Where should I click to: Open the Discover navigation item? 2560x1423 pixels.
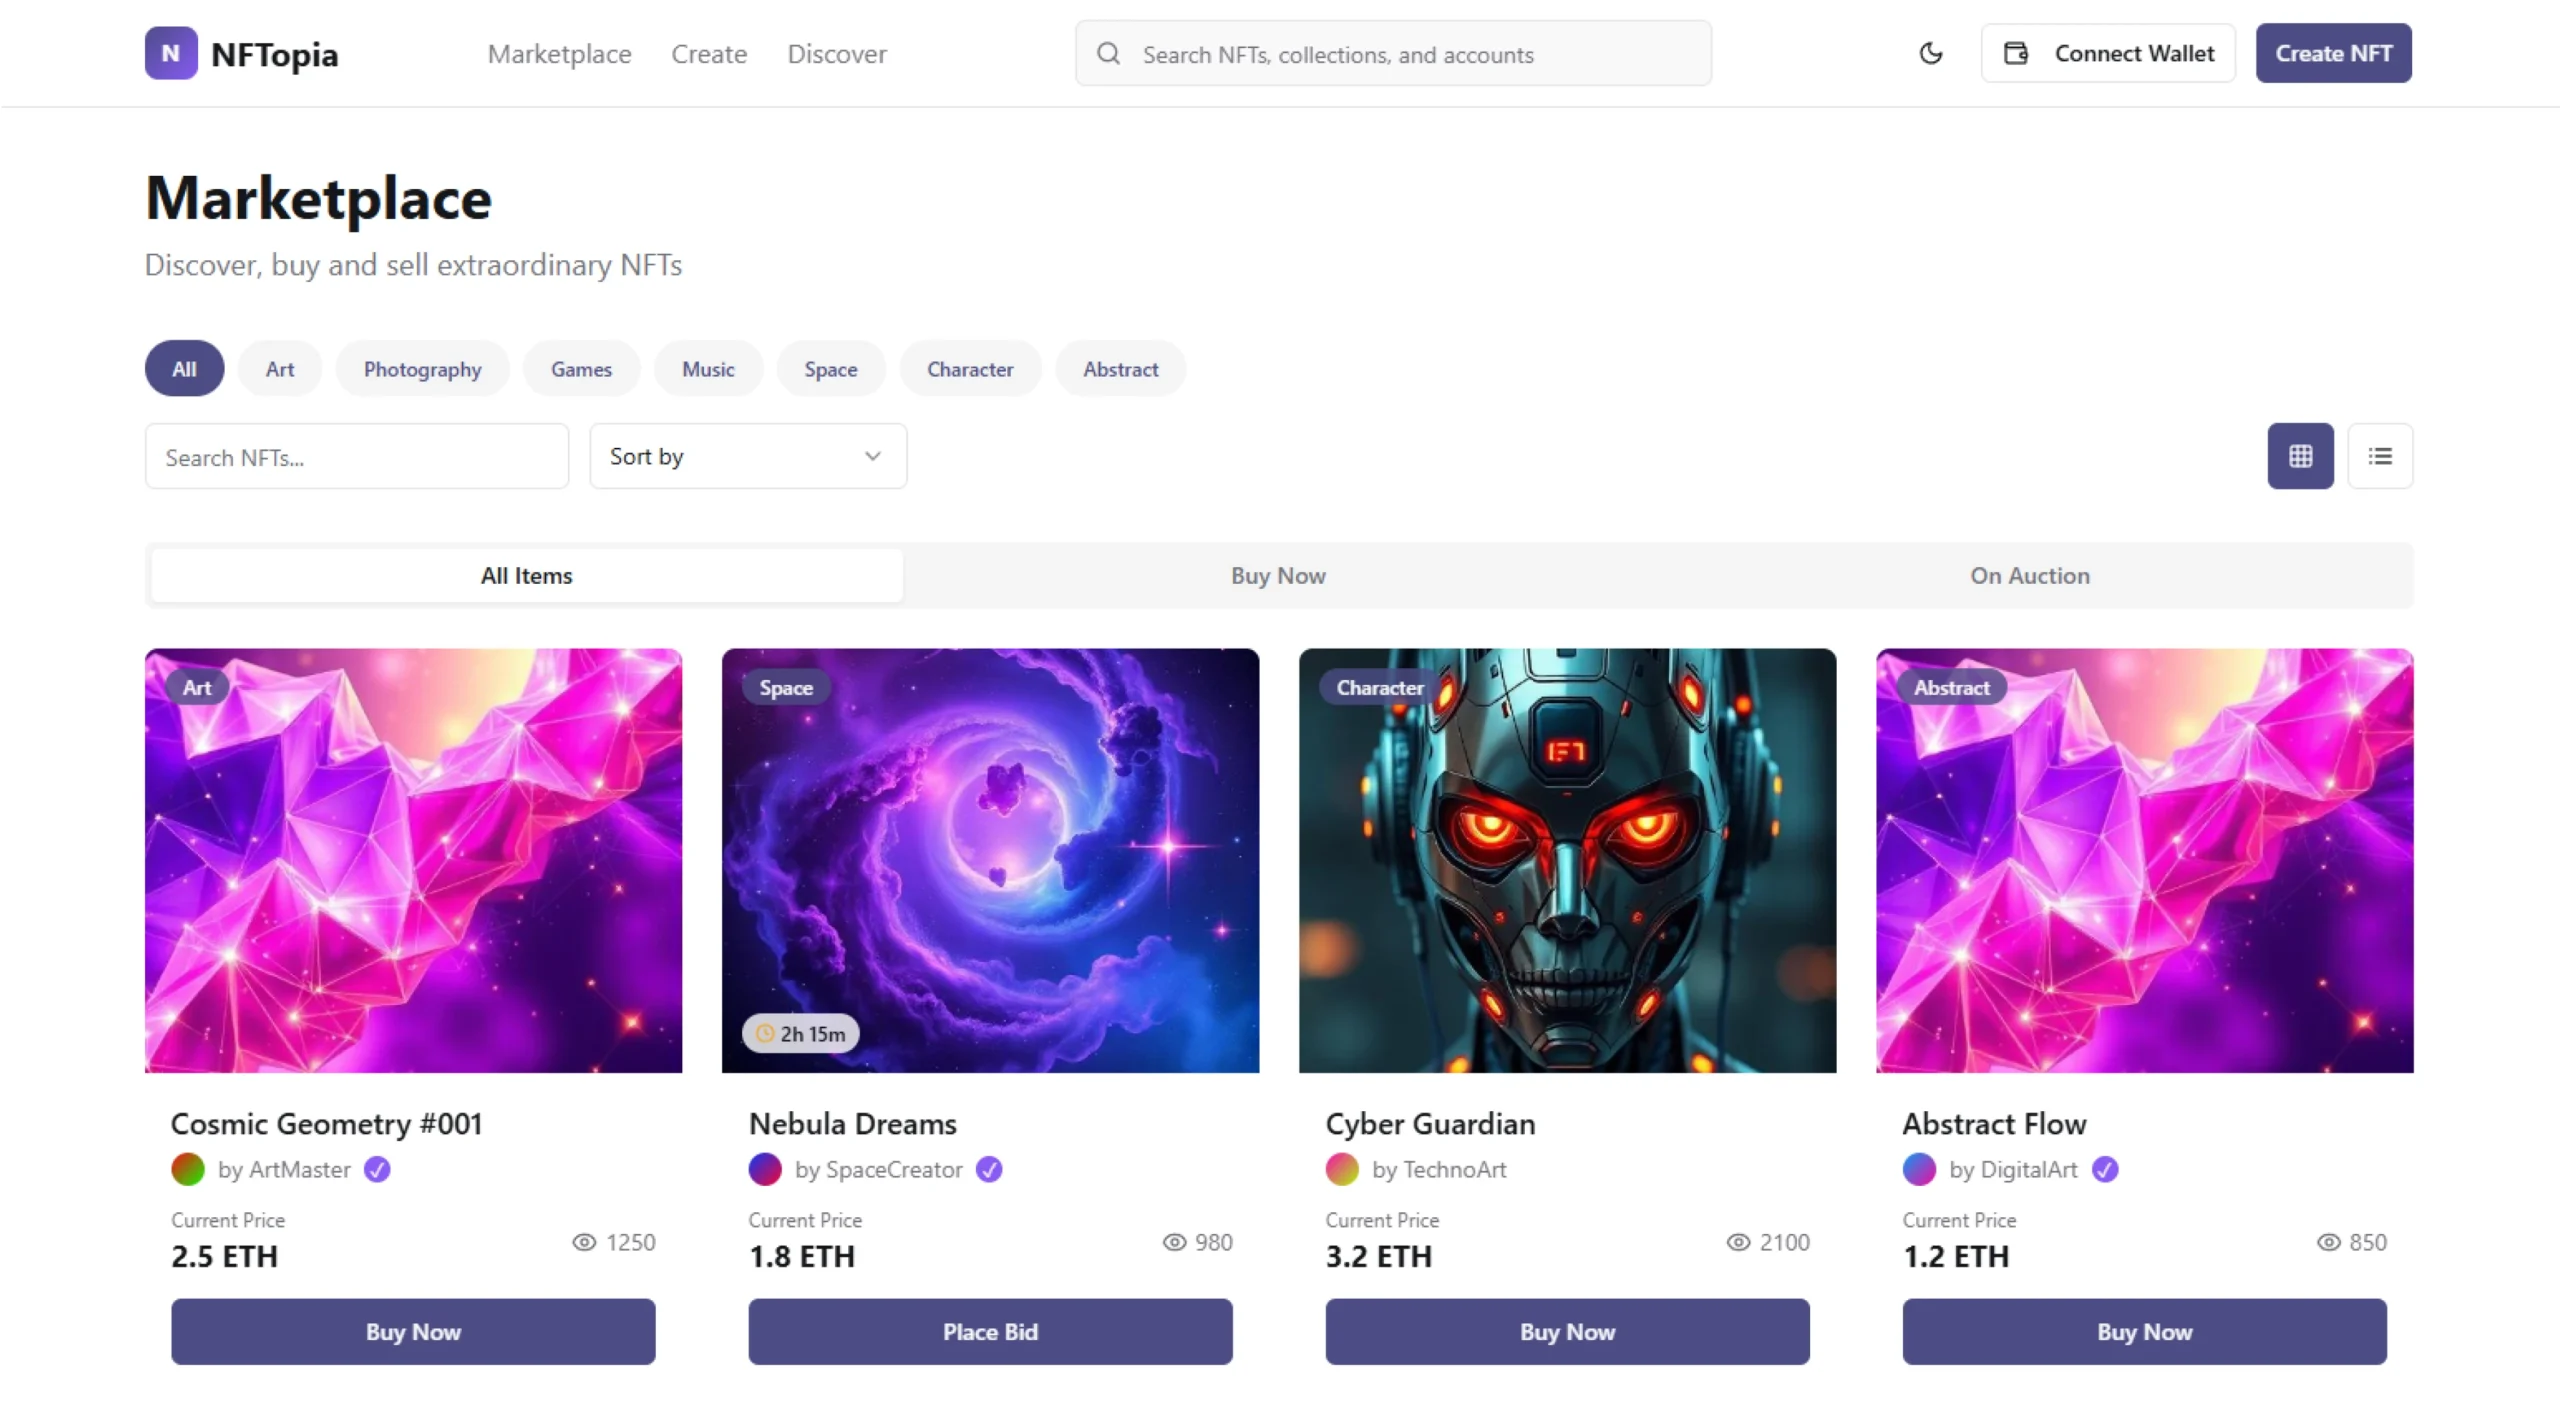[x=836, y=54]
